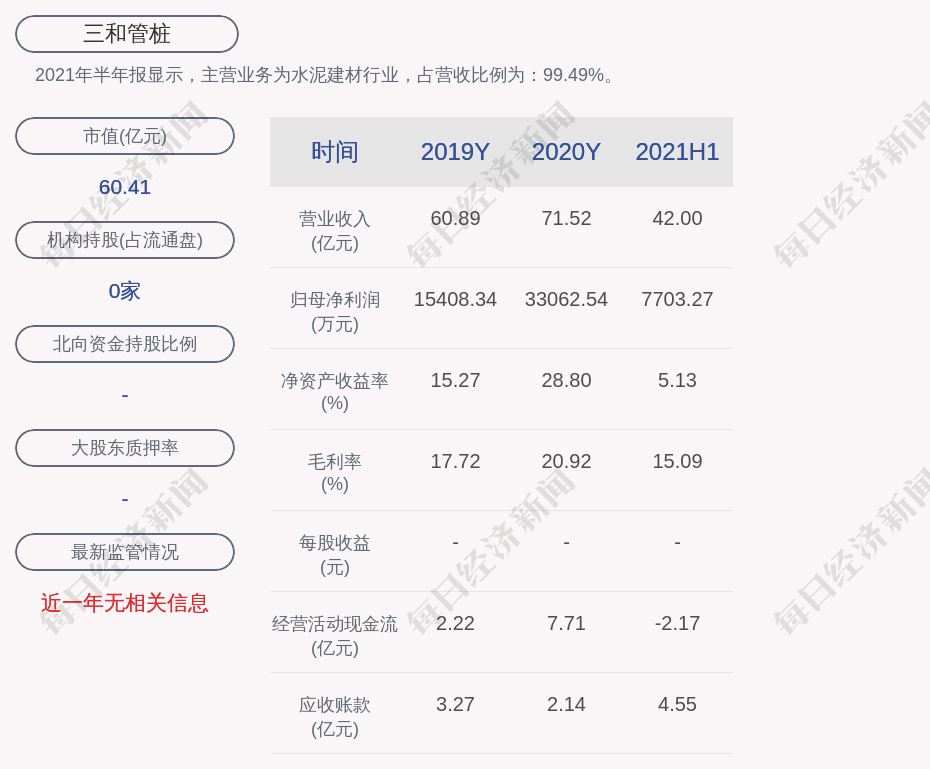
Task: Click the 60.41 market value figure
Action: 125,187
